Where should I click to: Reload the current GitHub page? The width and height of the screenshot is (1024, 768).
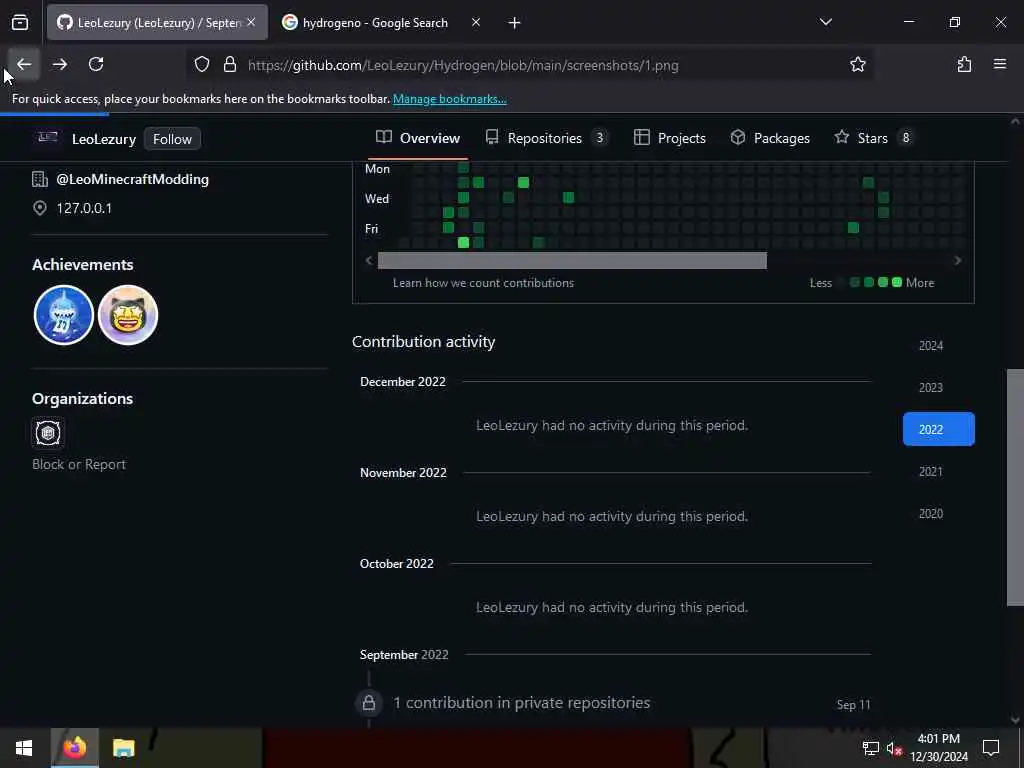[x=96, y=64]
